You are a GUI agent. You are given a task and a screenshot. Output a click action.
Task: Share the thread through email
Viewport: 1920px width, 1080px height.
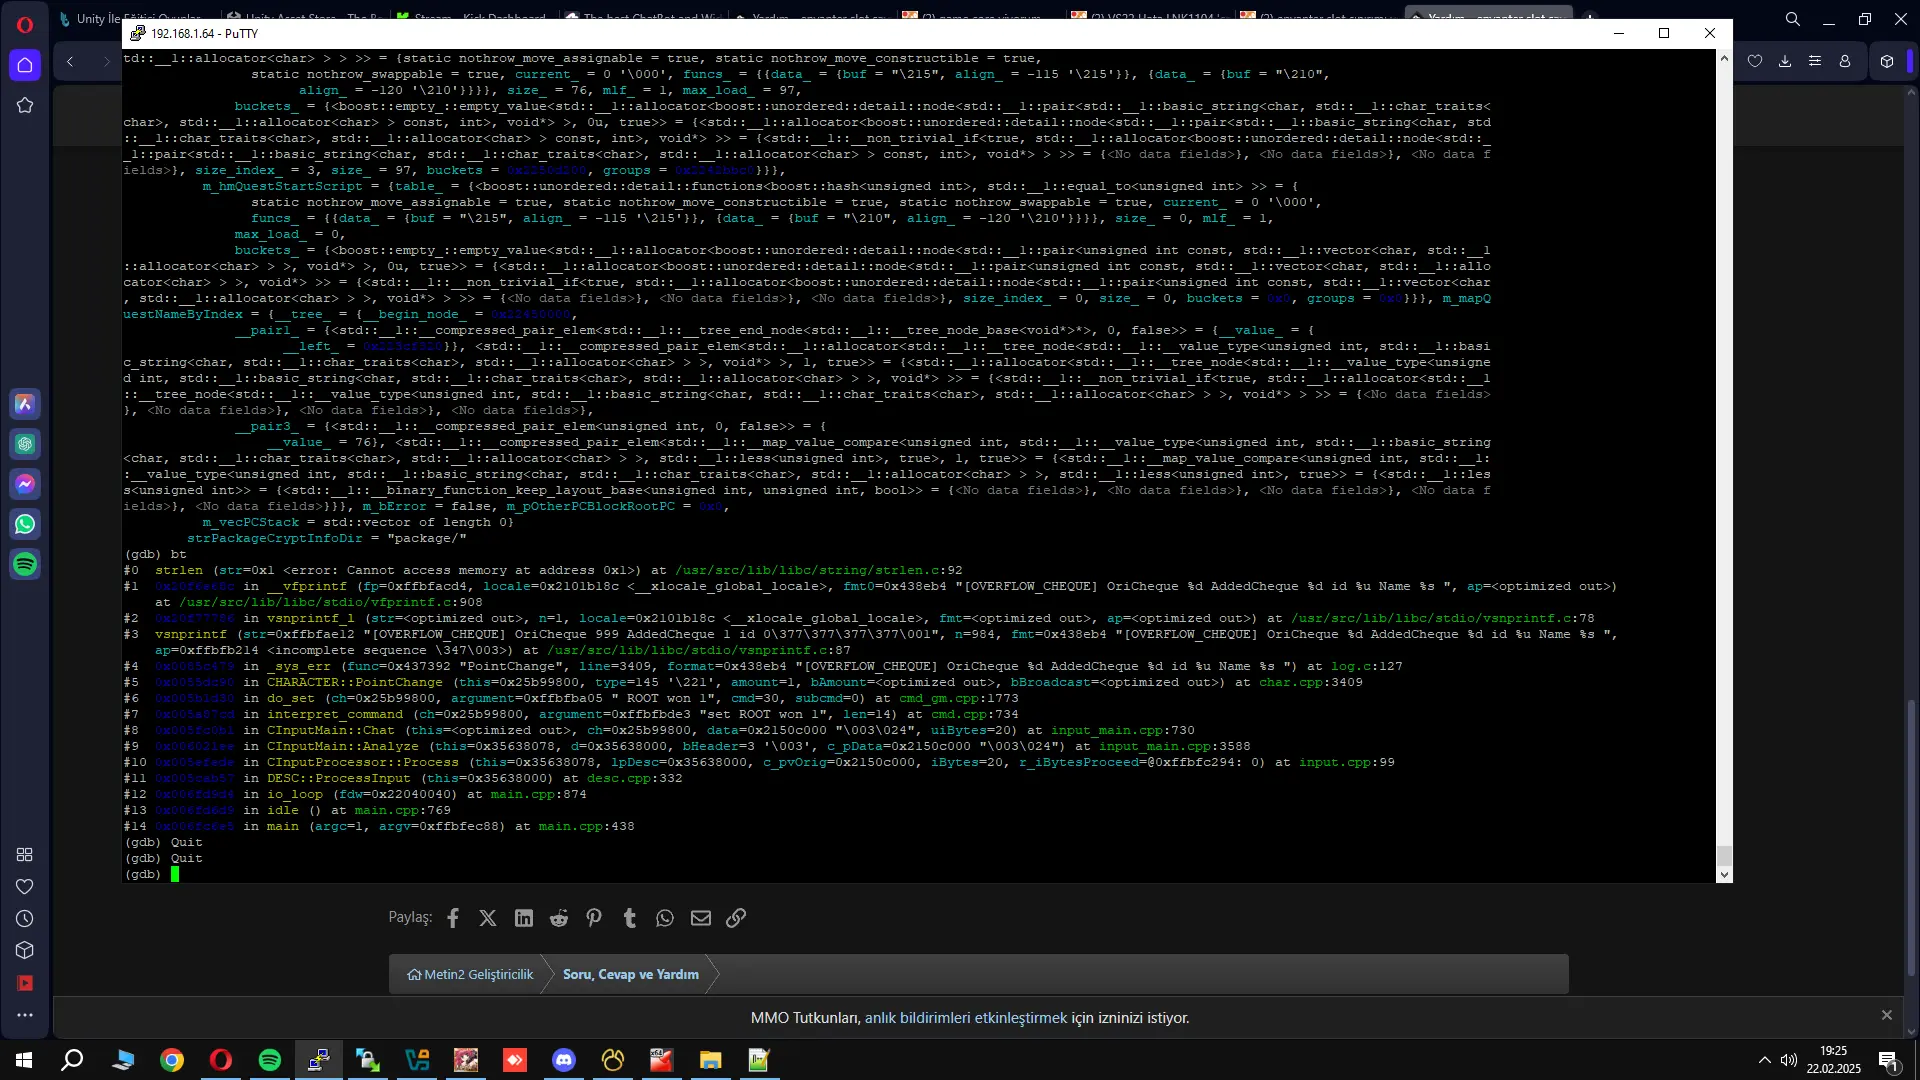click(701, 918)
